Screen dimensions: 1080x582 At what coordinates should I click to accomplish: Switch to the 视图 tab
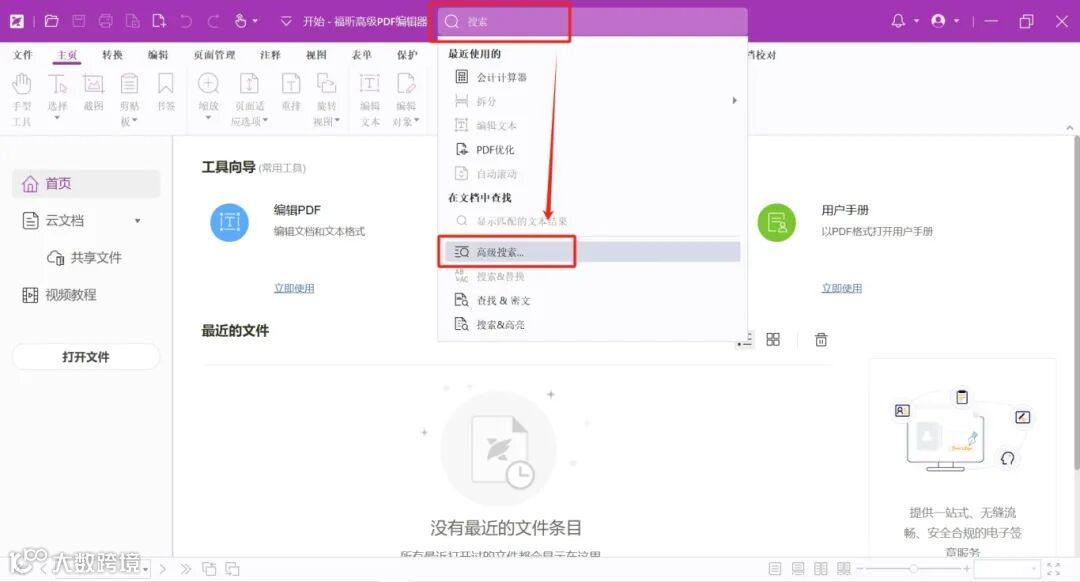click(x=316, y=55)
